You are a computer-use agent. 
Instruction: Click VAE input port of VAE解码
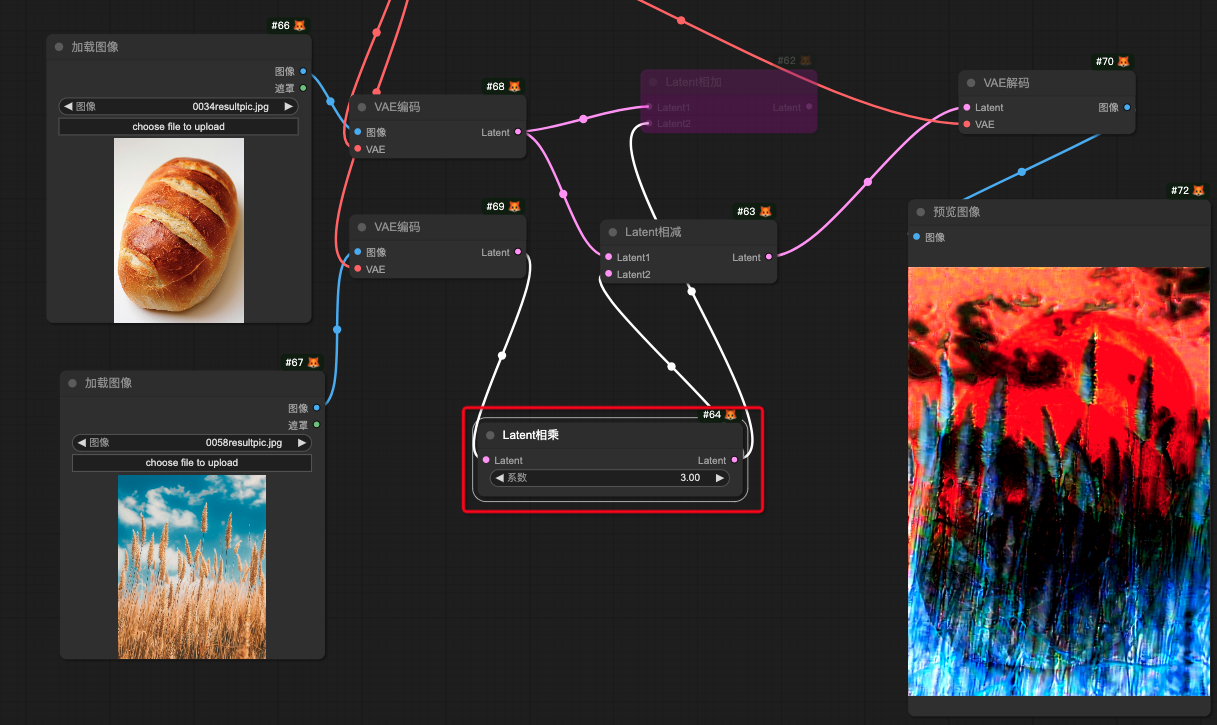[967, 124]
